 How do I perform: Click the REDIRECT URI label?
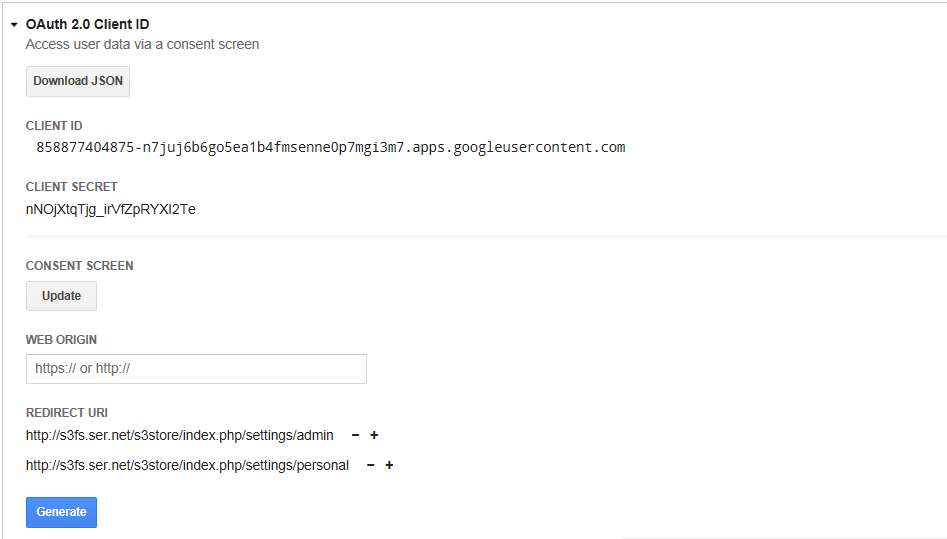(x=66, y=413)
